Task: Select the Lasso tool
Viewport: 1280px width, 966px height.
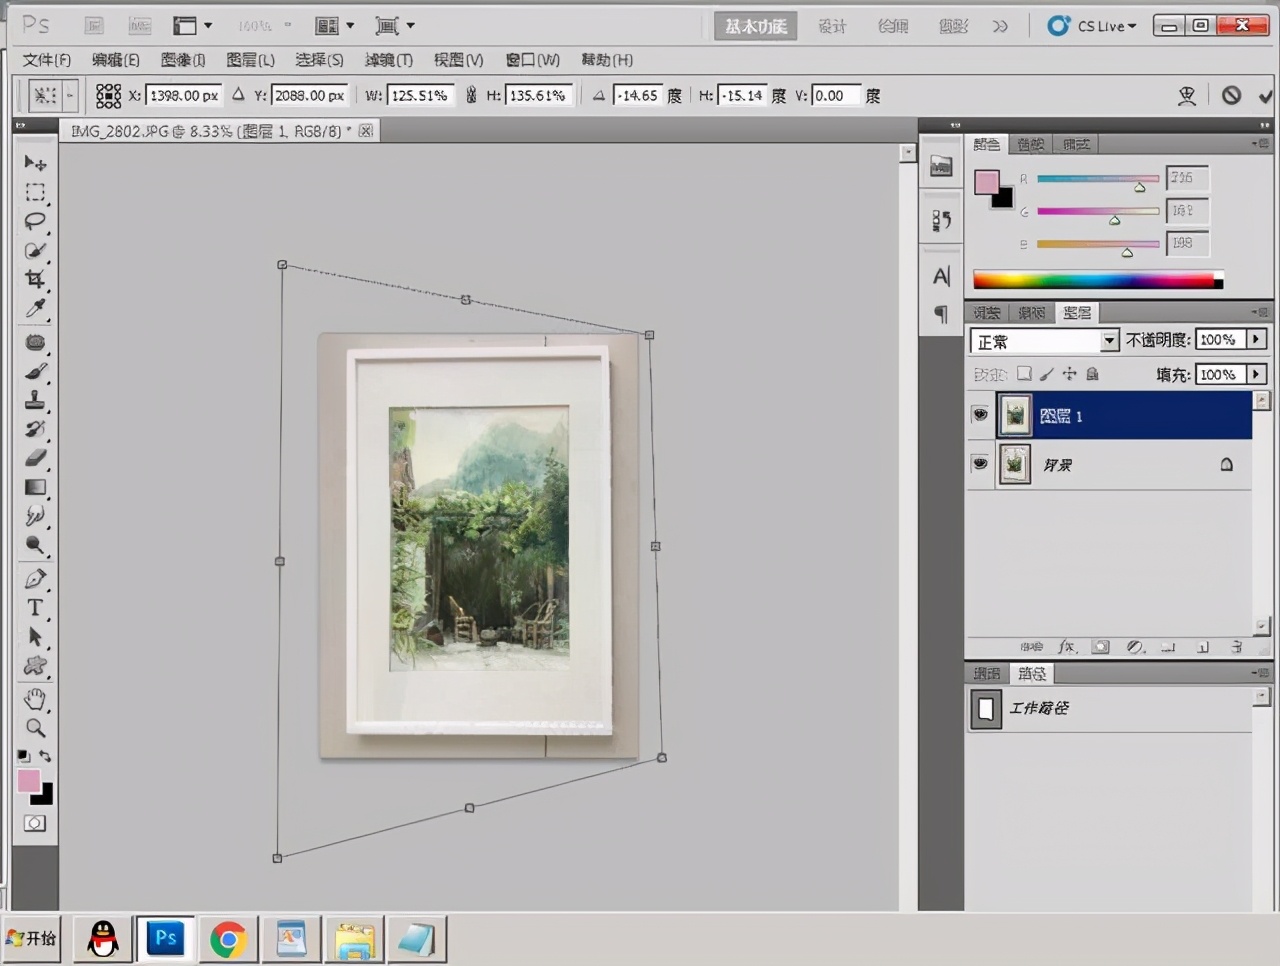Action: click(x=35, y=221)
